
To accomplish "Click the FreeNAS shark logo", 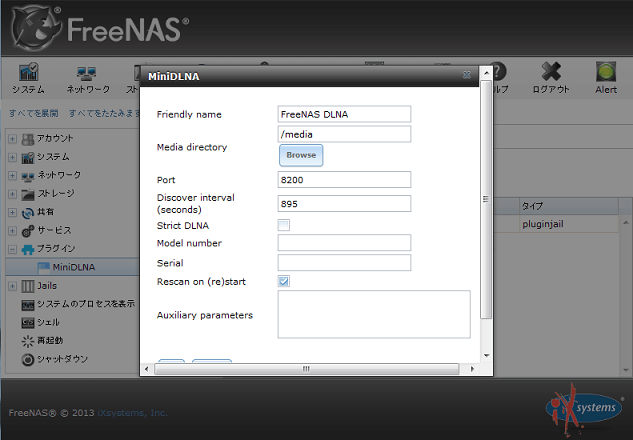I will [36, 28].
